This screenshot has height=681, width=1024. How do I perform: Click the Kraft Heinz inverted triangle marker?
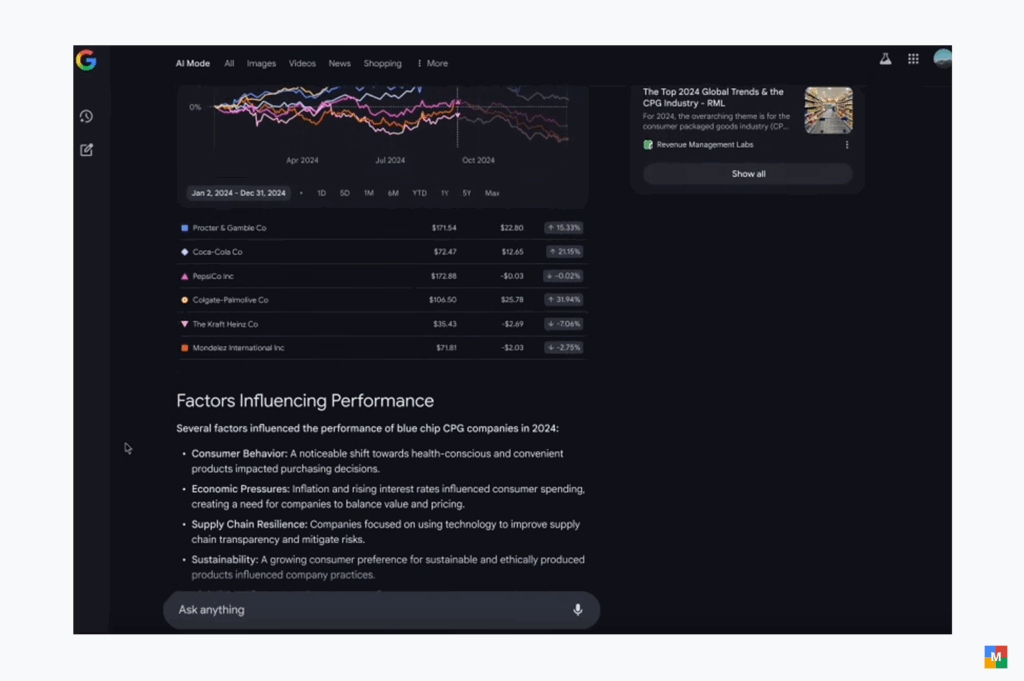point(184,324)
